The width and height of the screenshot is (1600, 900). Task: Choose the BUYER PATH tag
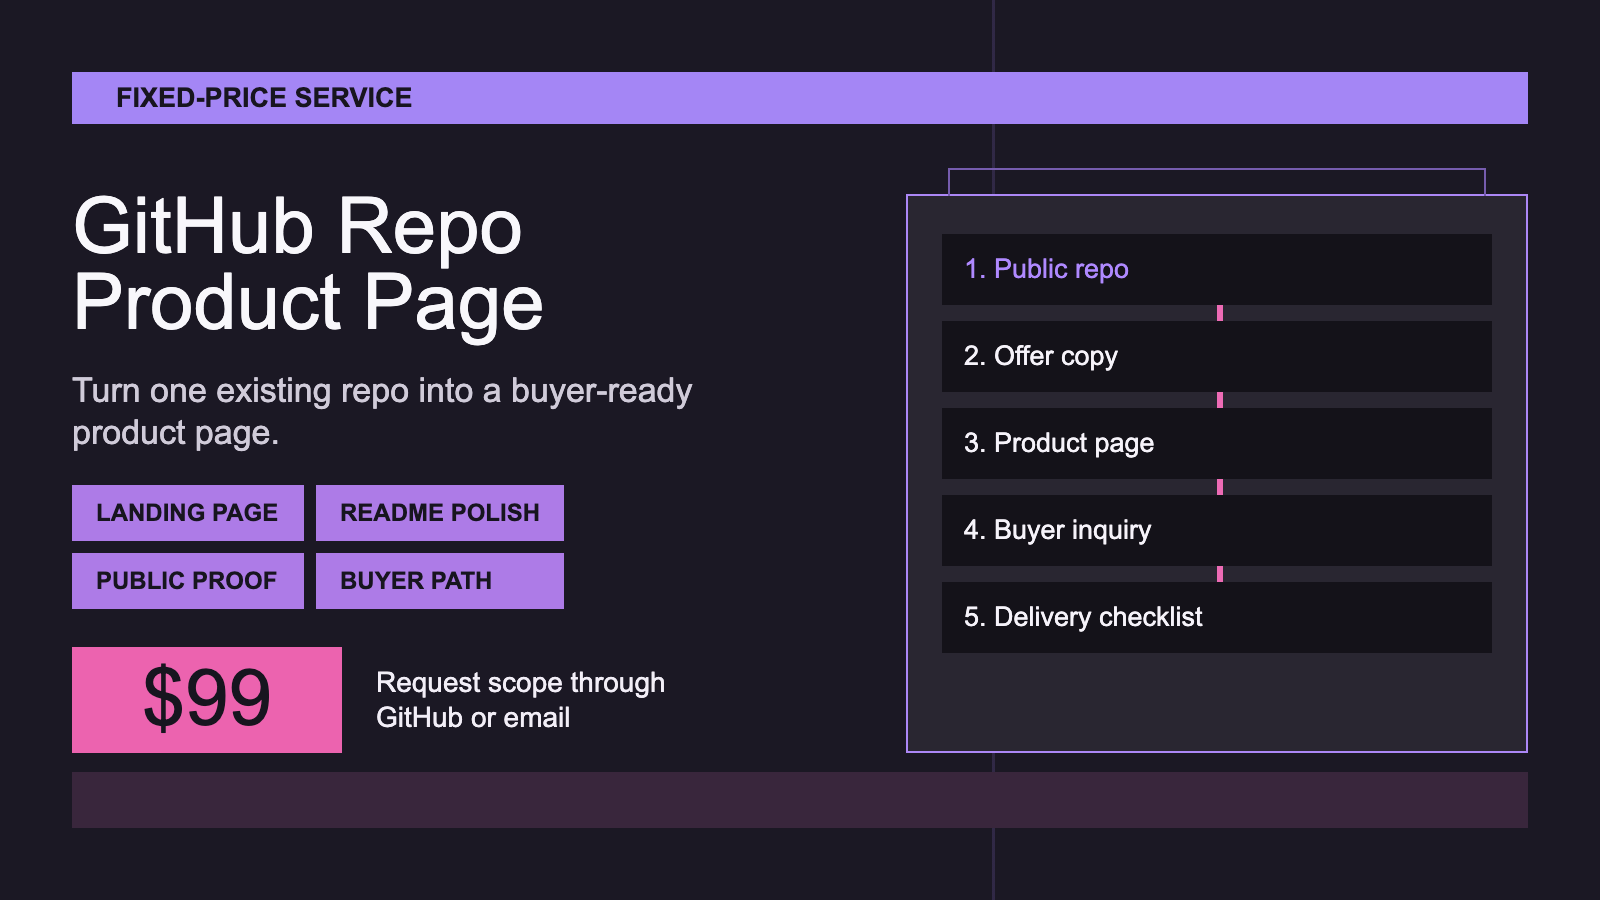440,581
